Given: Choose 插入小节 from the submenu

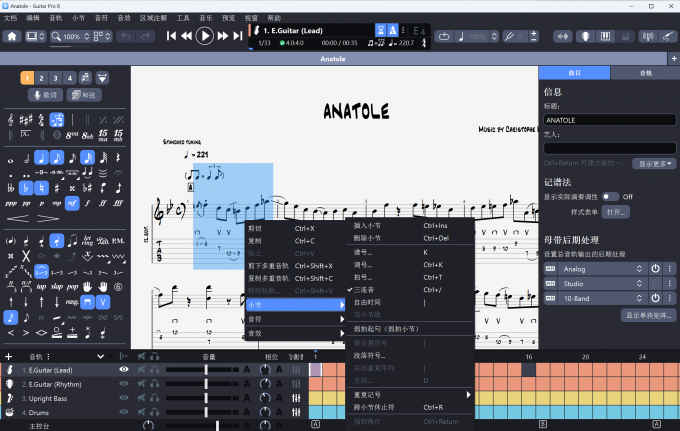Looking at the screenshot, I should (368, 226).
